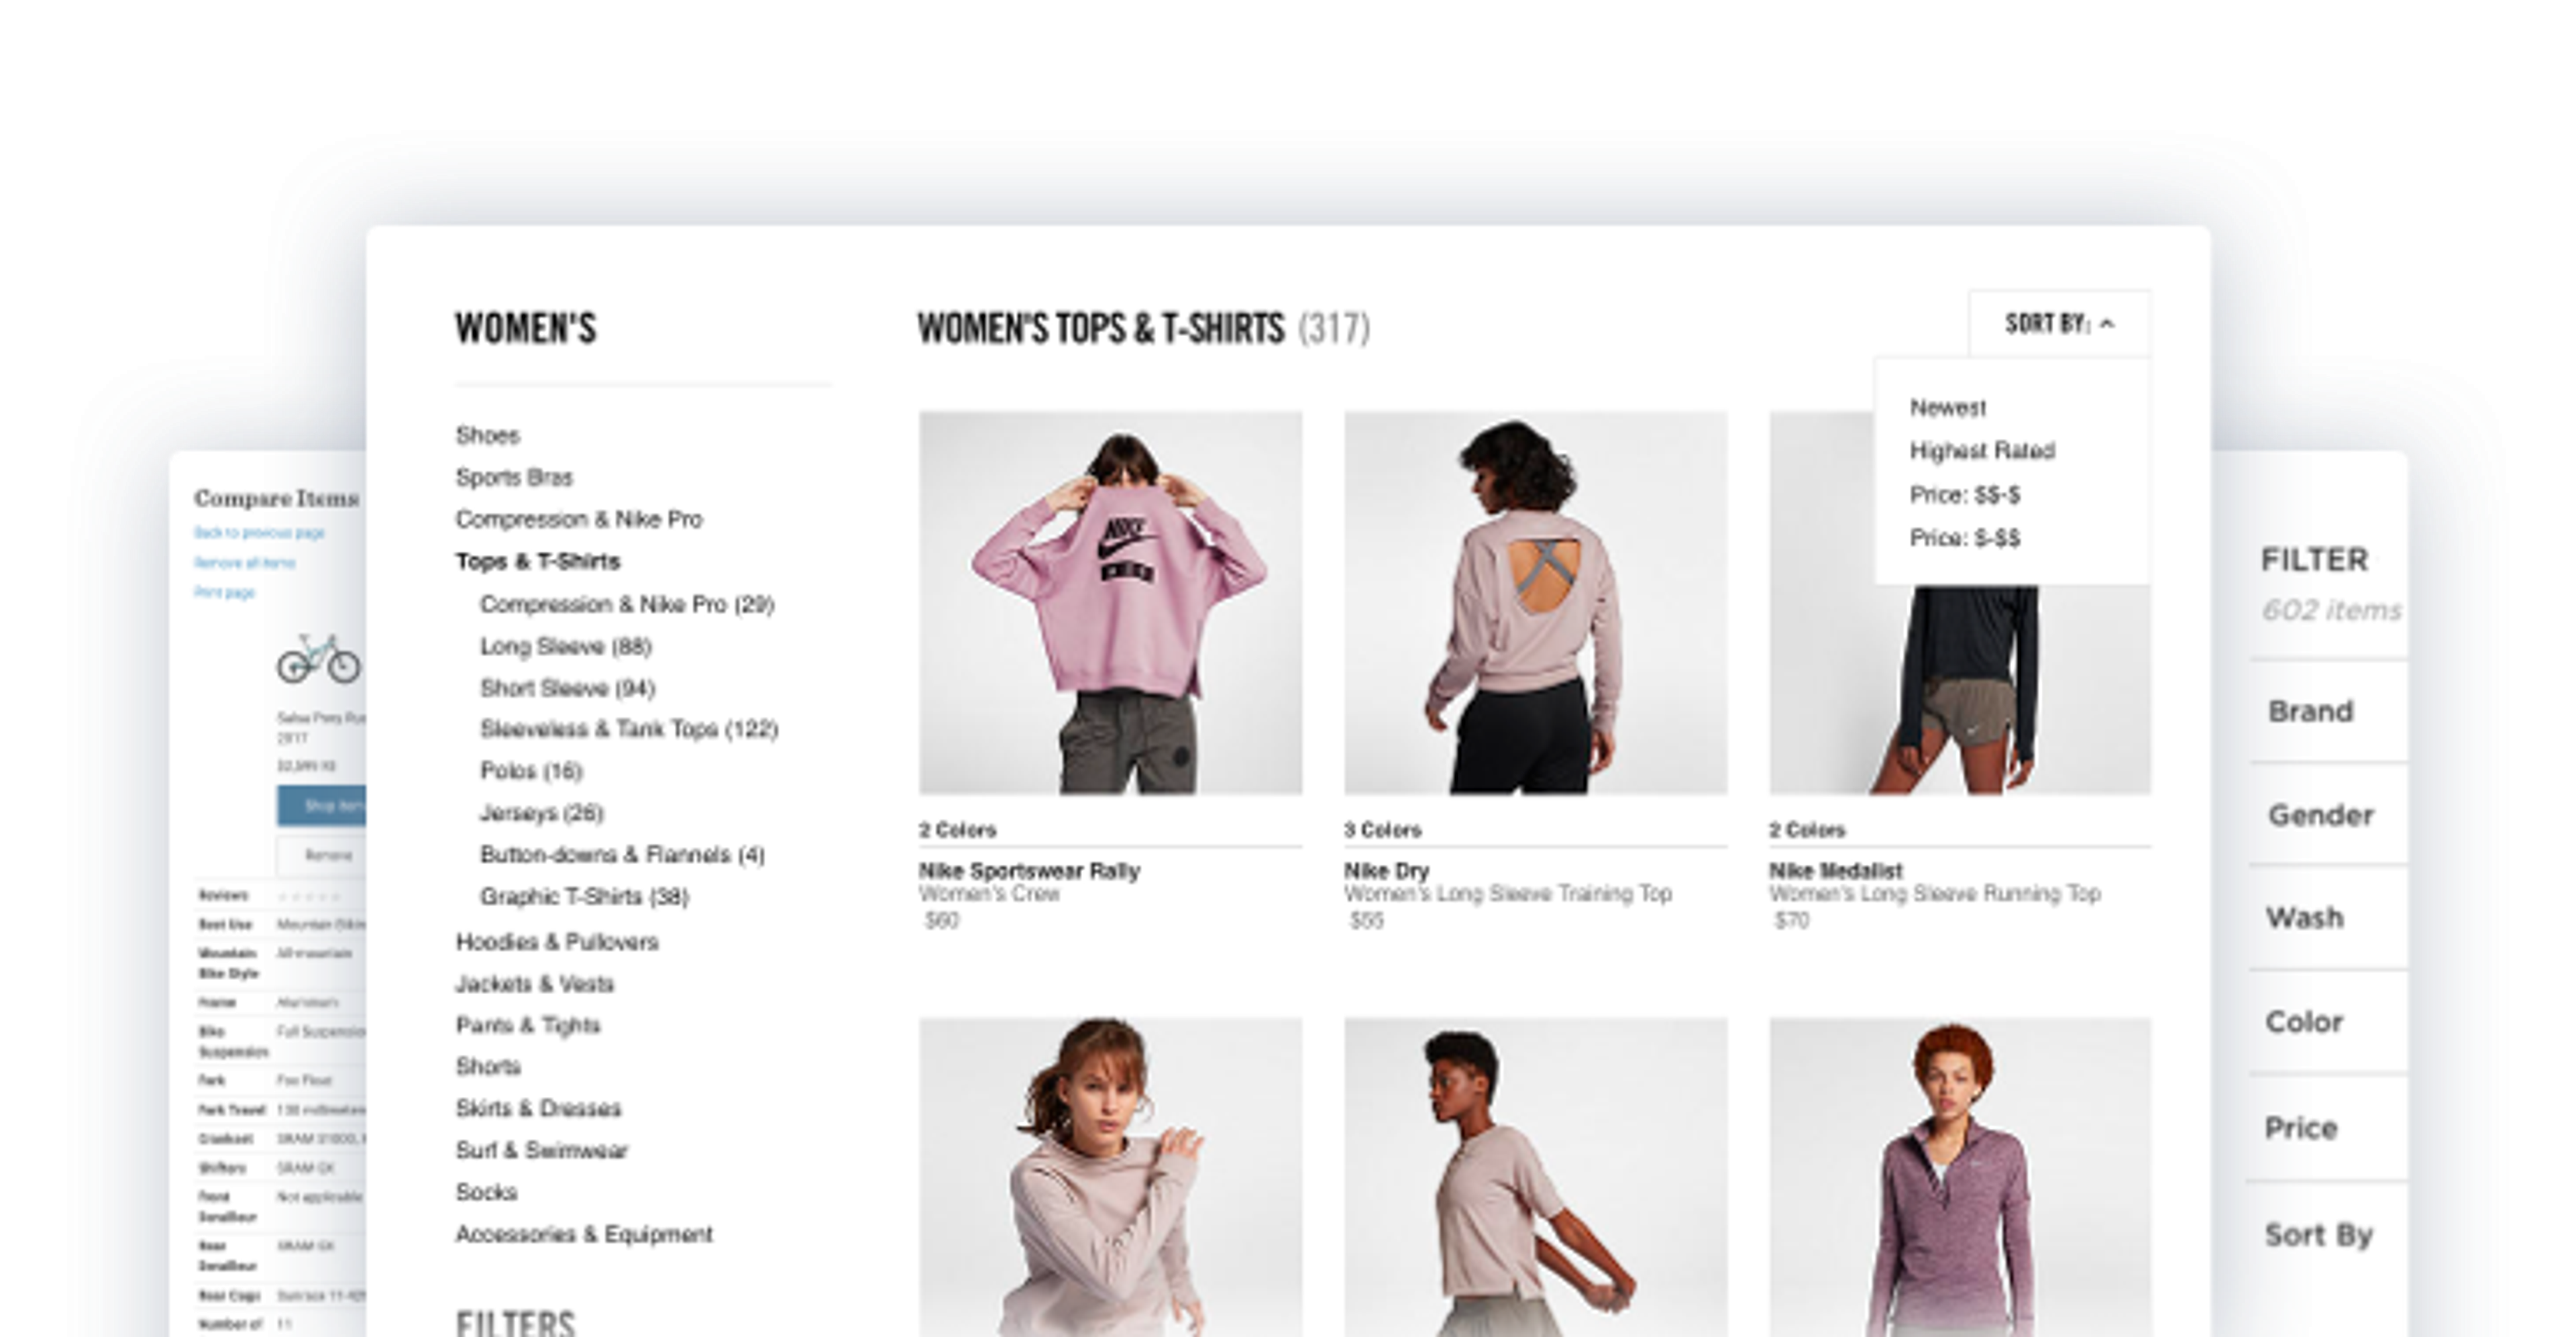2576x1337 pixels.
Task: Sort by Price: $-$$
Action: point(1964,538)
